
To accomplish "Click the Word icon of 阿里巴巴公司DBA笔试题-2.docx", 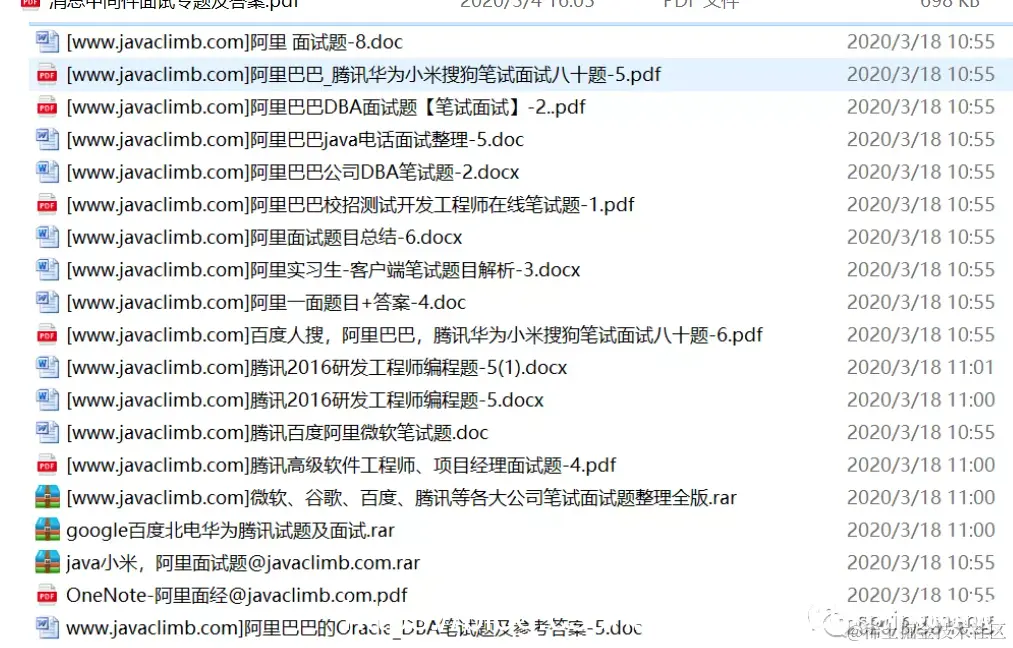I will click(47, 172).
